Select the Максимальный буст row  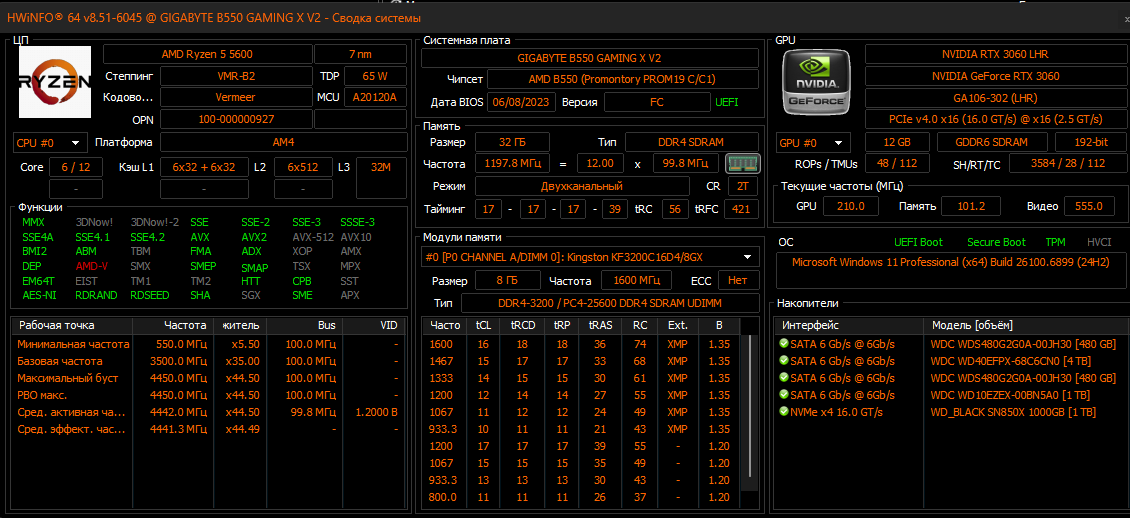[209, 378]
